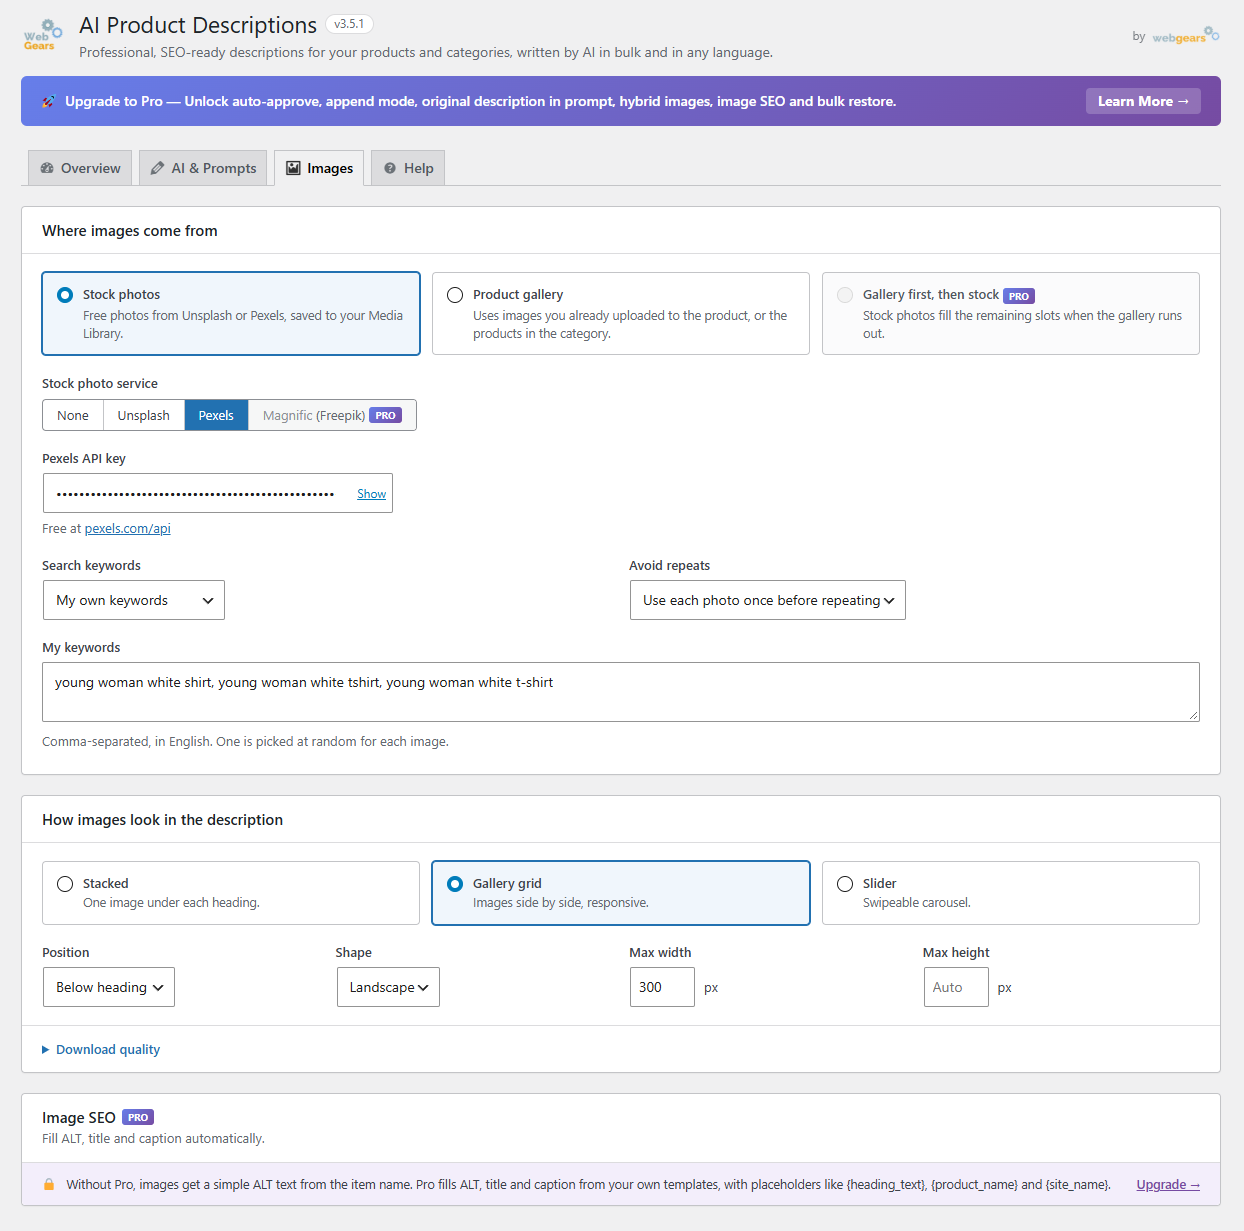Viewport: 1244px width, 1231px height.
Task: Open the Position dropdown
Action: pos(109,987)
